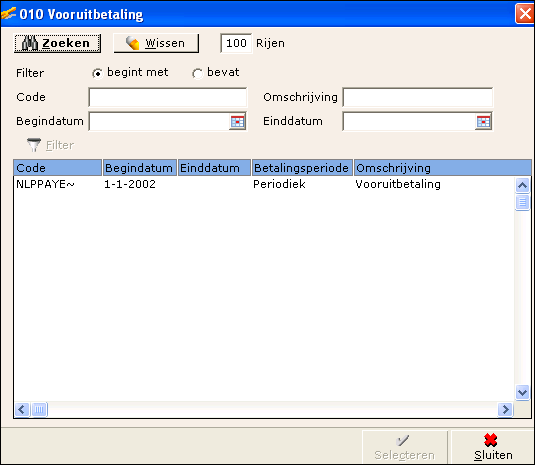
Task: Open the Begindatum calendar picker icon
Action: click(237, 121)
